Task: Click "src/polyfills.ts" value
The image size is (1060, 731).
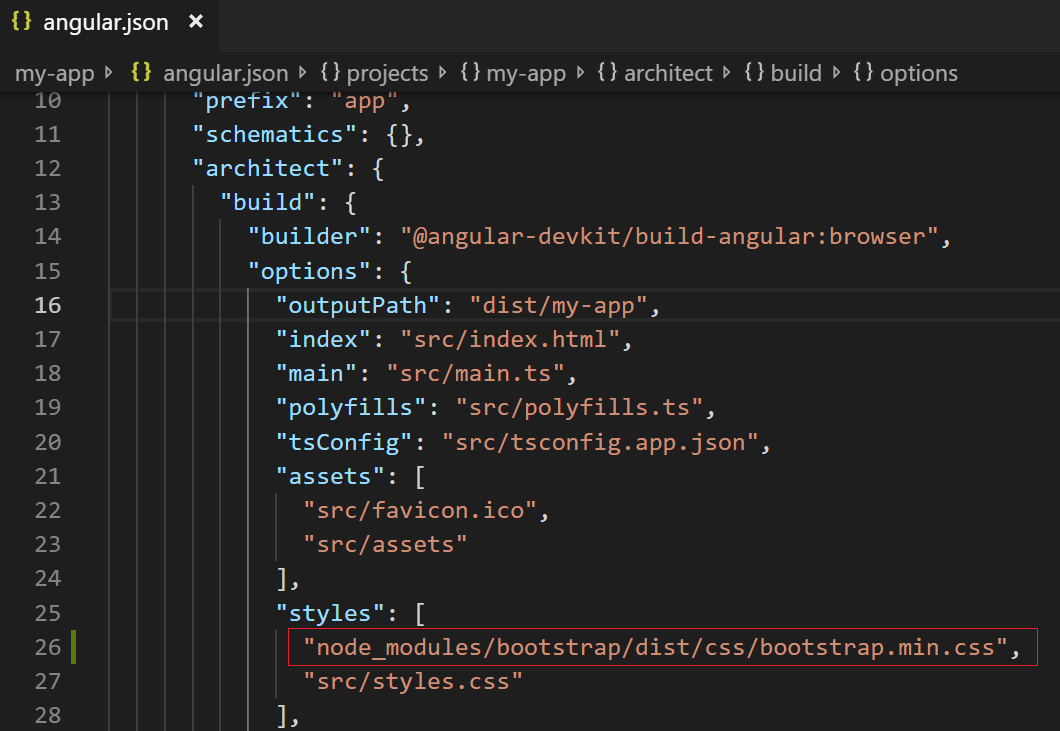Action: point(579,408)
